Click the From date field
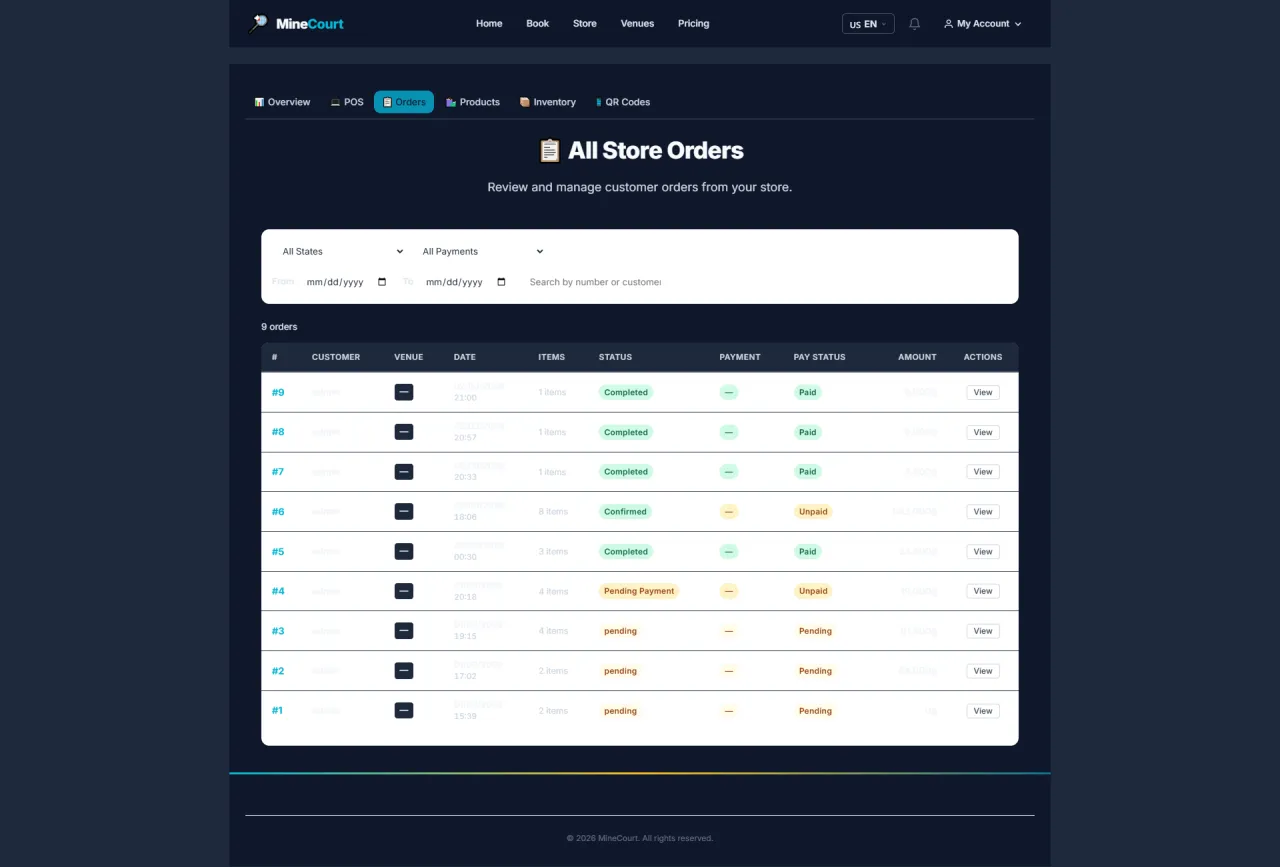 click(347, 282)
